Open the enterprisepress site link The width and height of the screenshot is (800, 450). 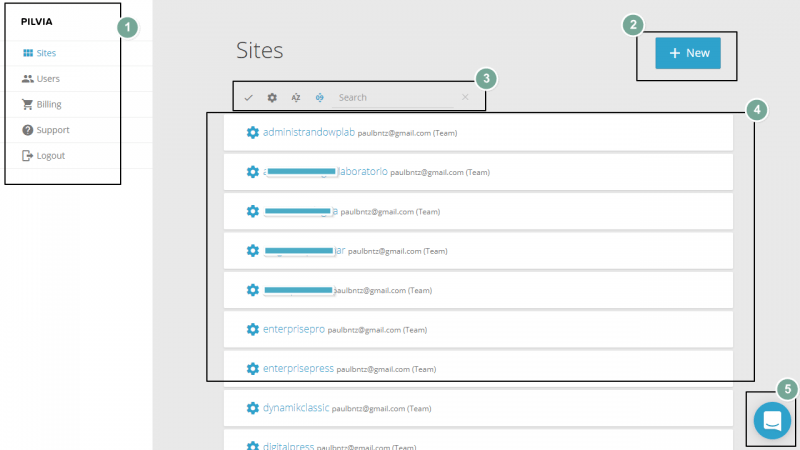[x=298, y=368]
